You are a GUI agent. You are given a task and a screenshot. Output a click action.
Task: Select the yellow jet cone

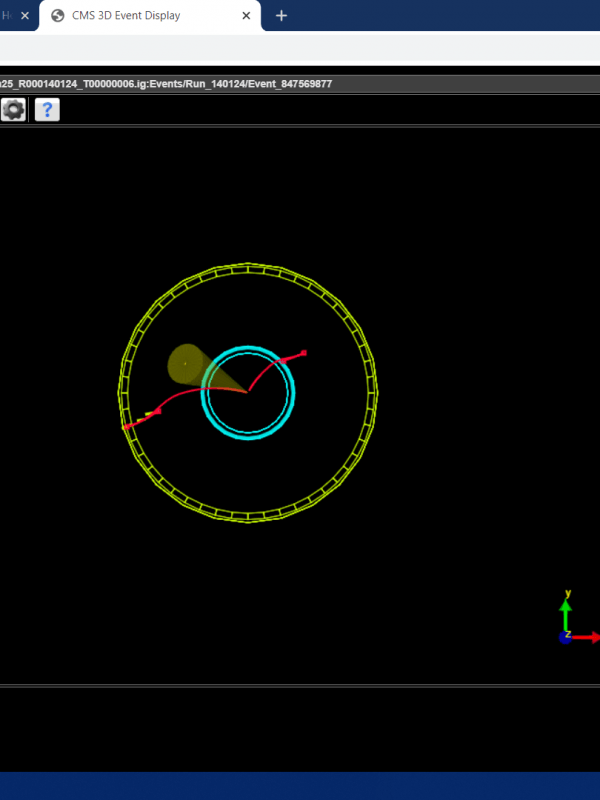pyautogui.click(x=188, y=365)
